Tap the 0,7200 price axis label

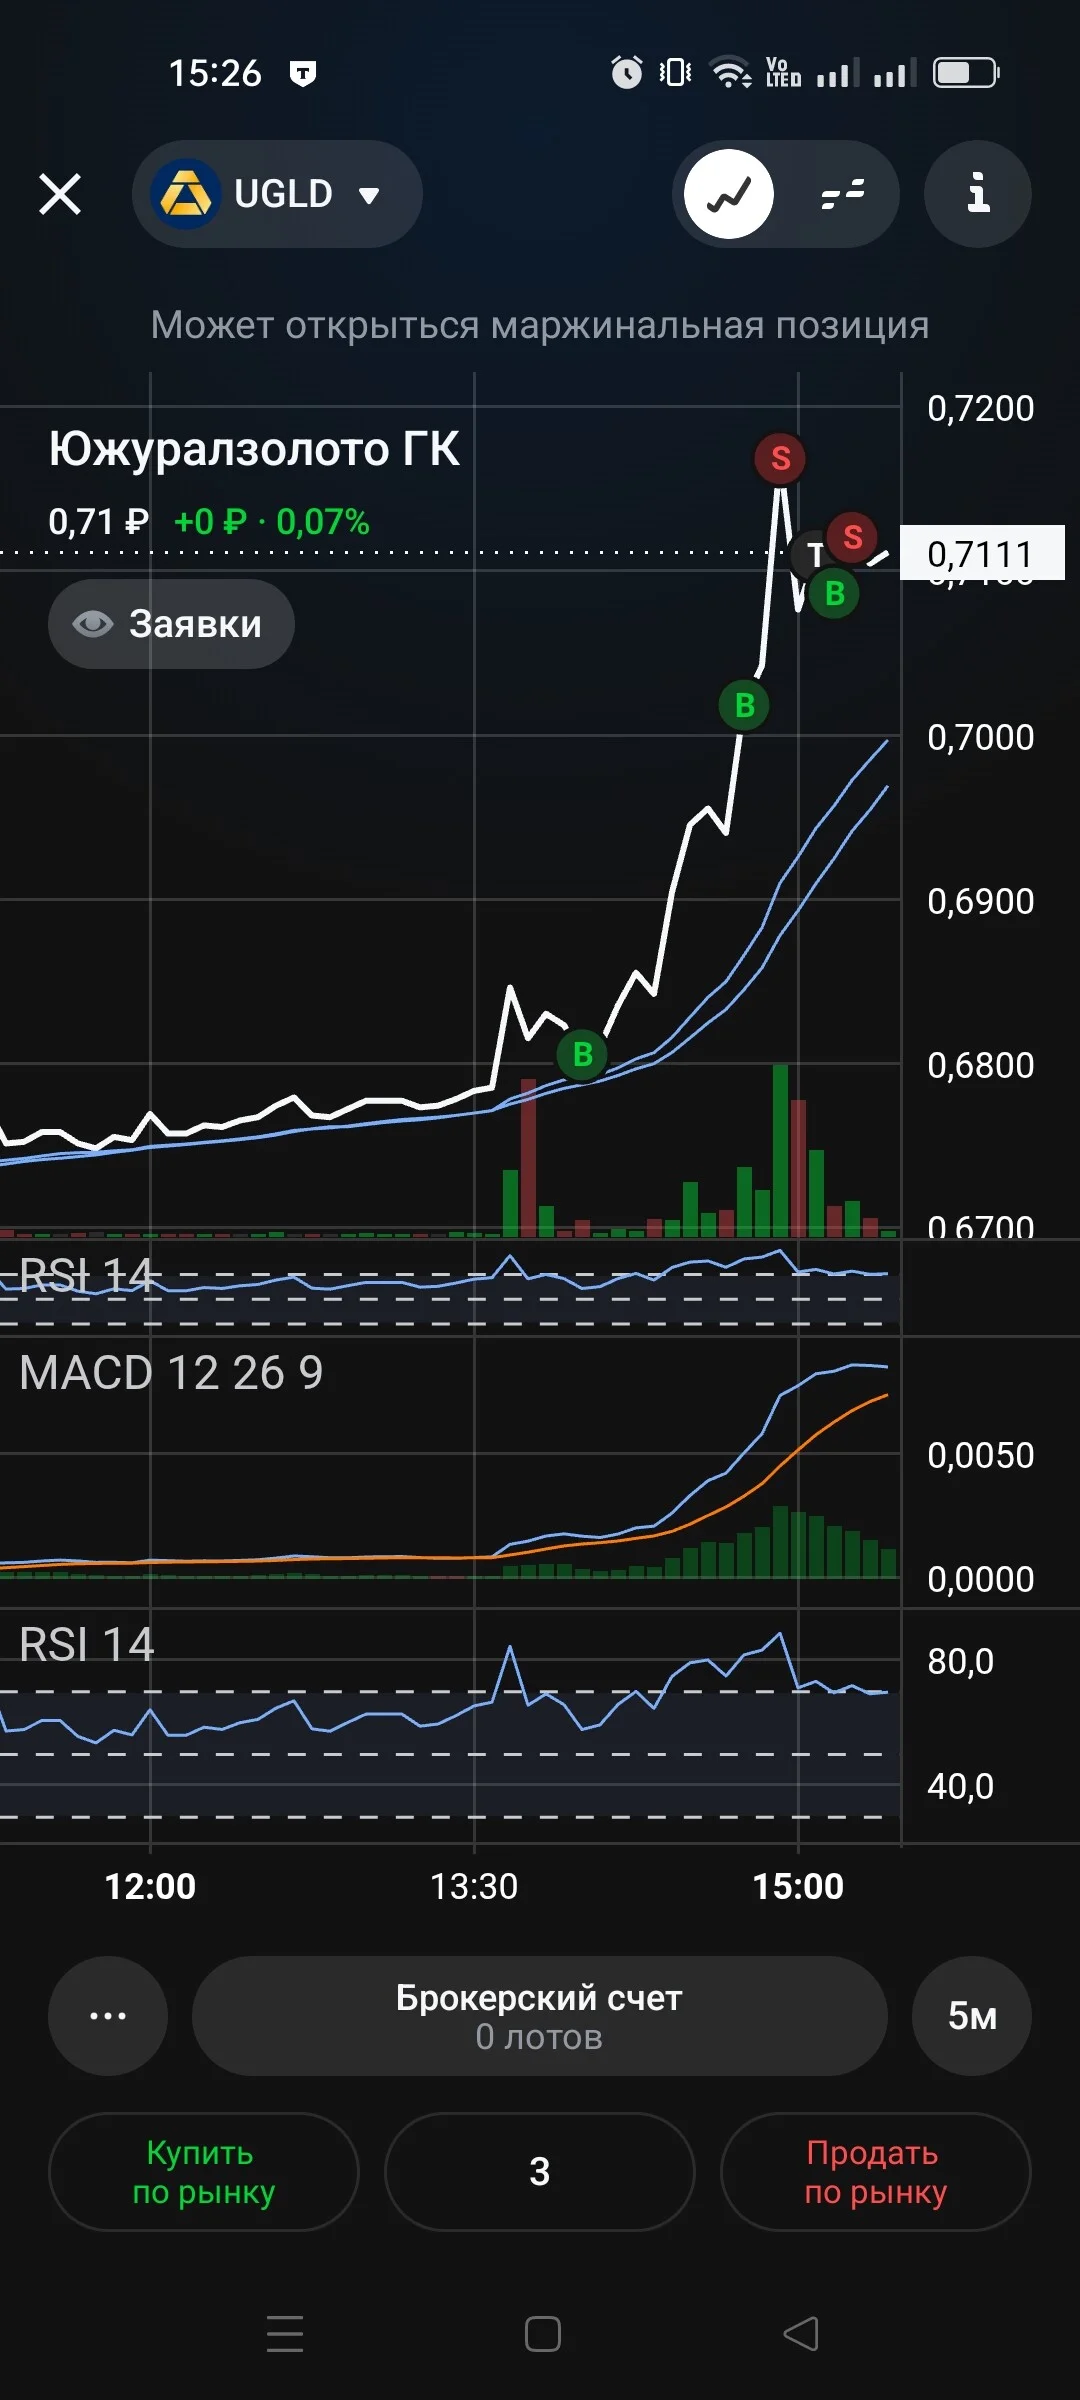pyautogui.click(x=981, y=408)
